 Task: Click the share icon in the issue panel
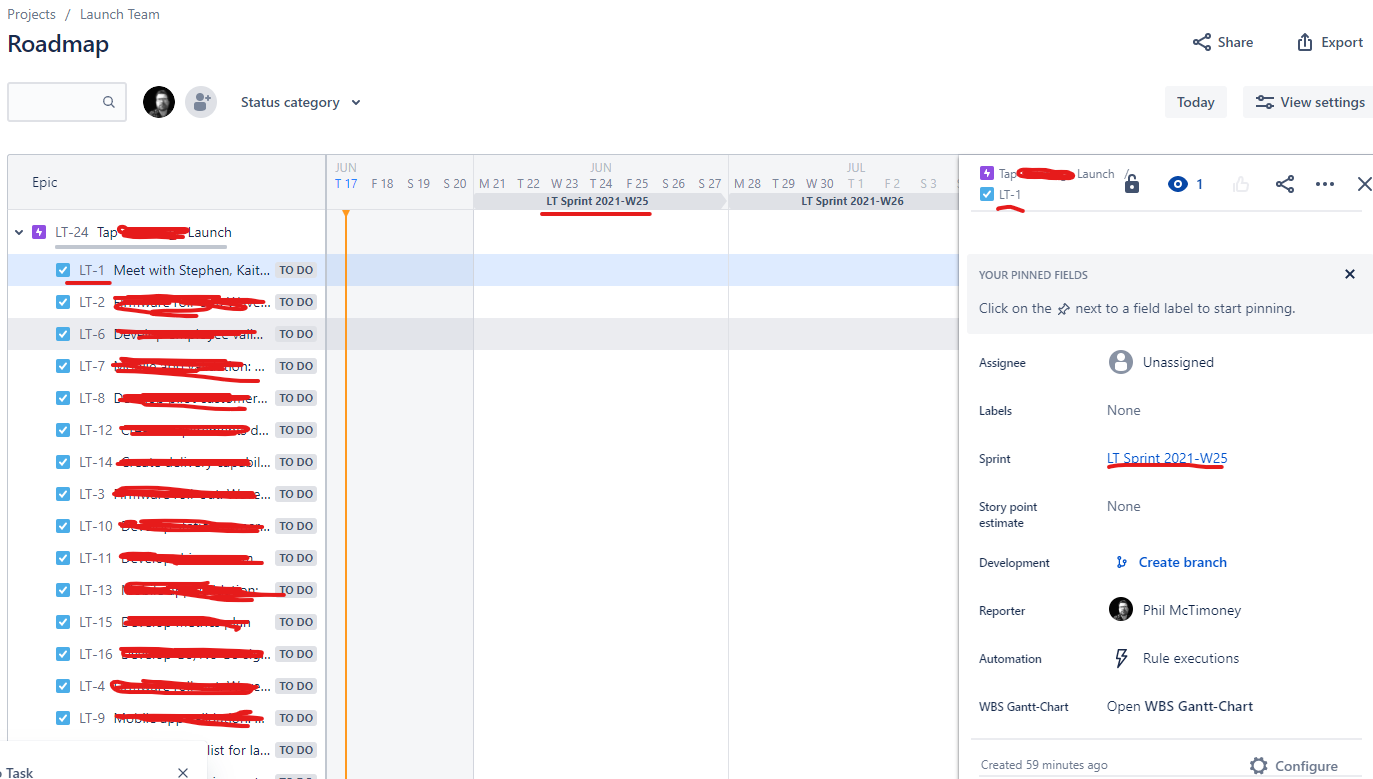[x=1285, y=184]
